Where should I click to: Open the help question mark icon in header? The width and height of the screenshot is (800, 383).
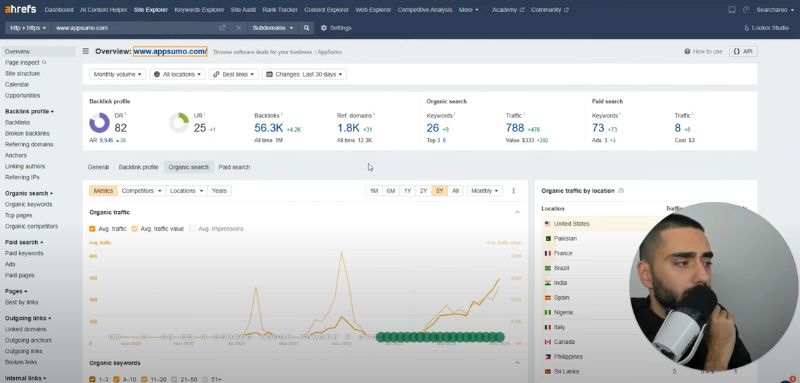coord(746,10)
